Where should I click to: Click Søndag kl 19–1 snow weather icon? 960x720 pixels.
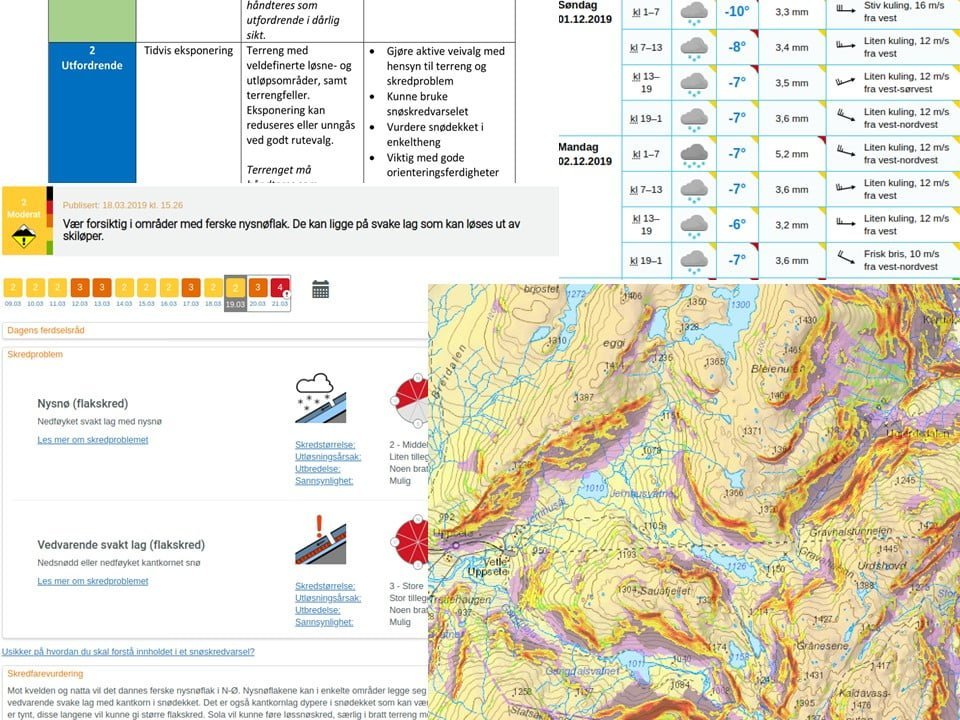pos(694,119)
